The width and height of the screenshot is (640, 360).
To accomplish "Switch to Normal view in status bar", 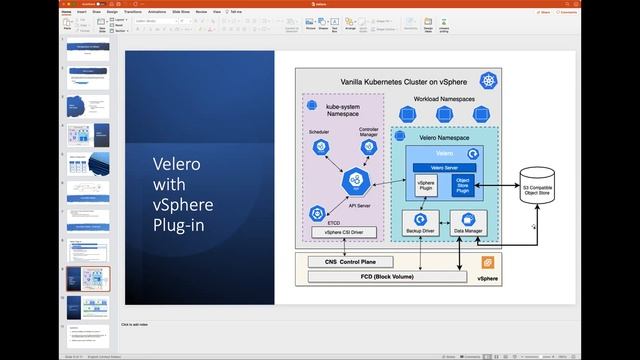I will pos(487,357).
